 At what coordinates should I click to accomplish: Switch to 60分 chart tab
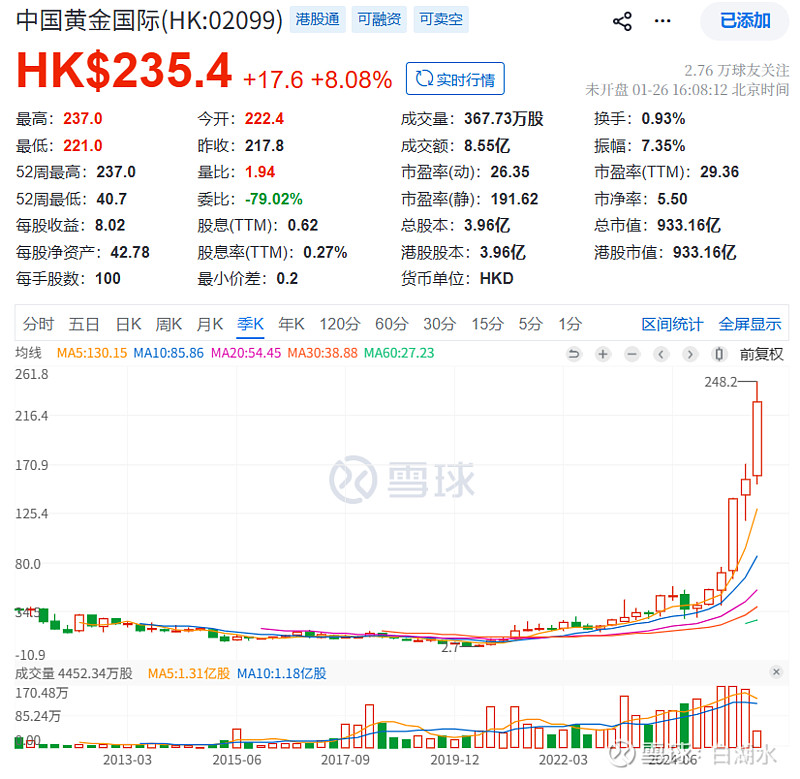coord(392,324)
